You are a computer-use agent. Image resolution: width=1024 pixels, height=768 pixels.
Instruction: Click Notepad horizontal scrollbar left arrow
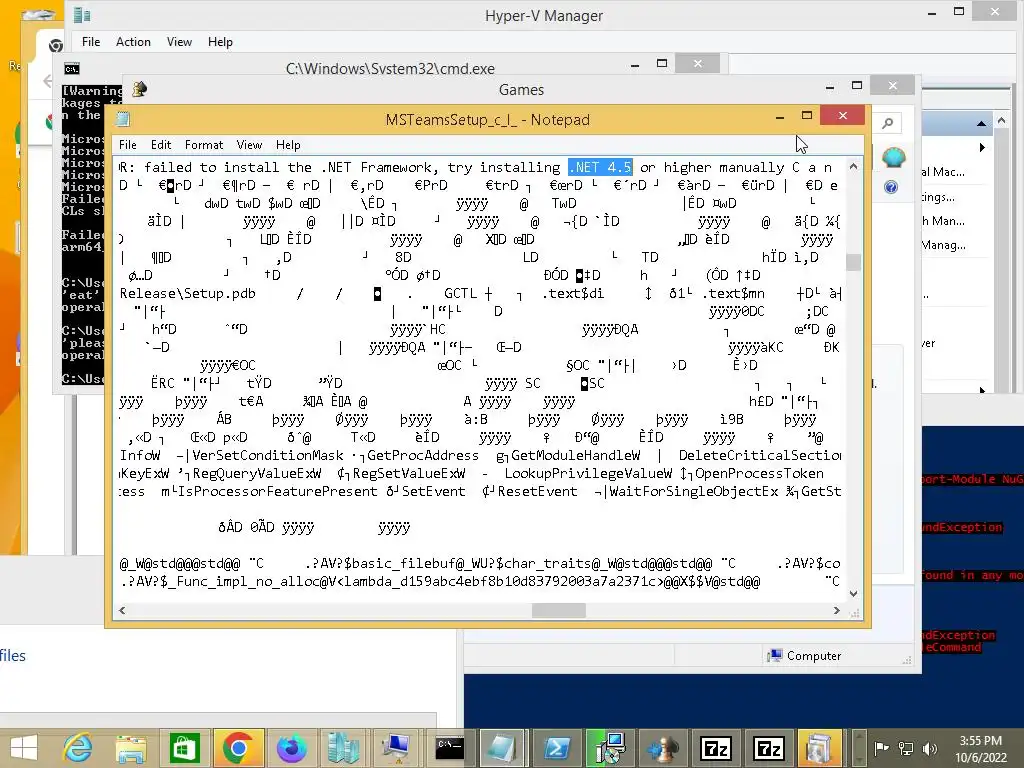[121, 611]
